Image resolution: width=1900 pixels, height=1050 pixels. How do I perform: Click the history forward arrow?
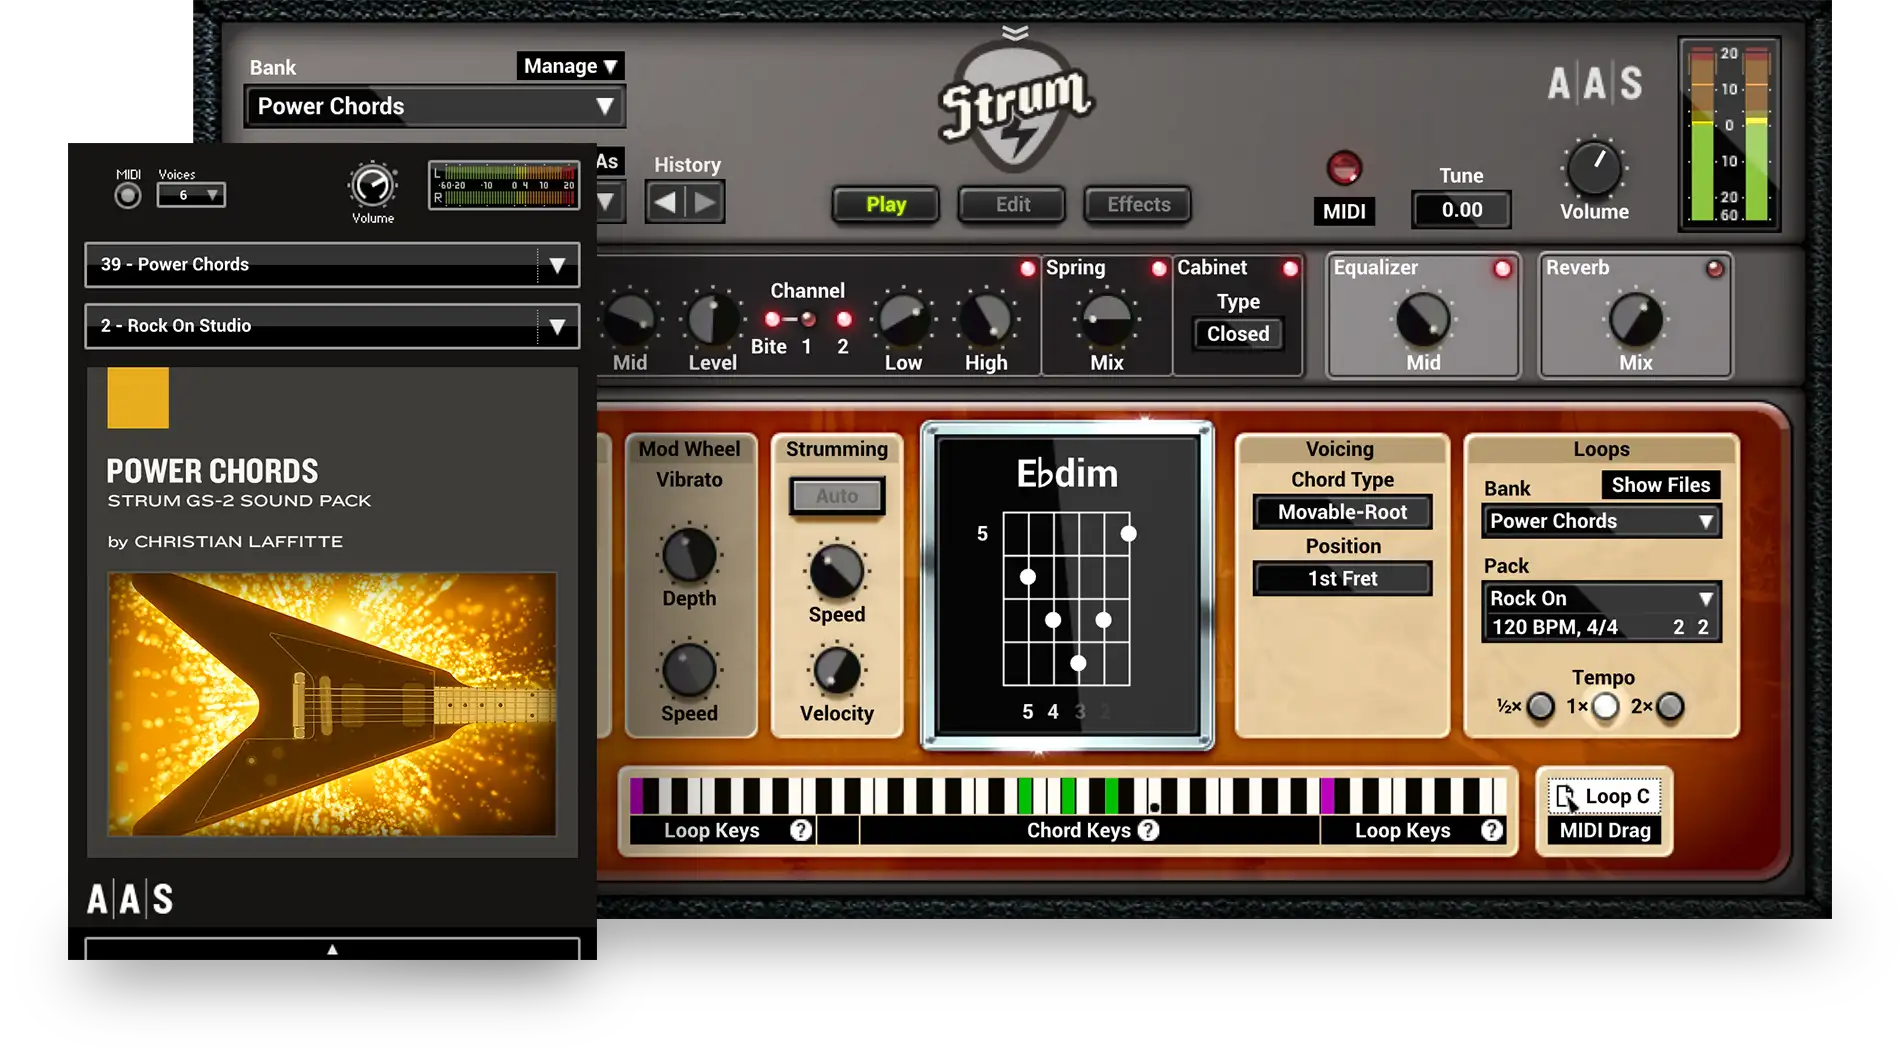pos(705,203)
